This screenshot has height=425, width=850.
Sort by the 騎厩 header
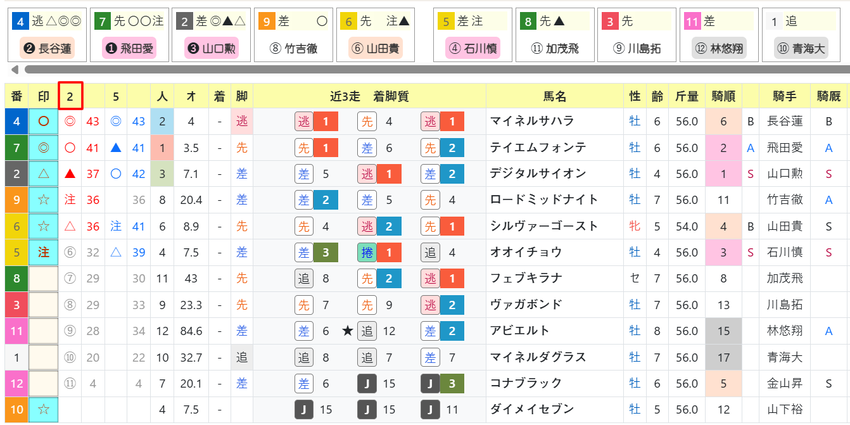click(x=829, y=96)
